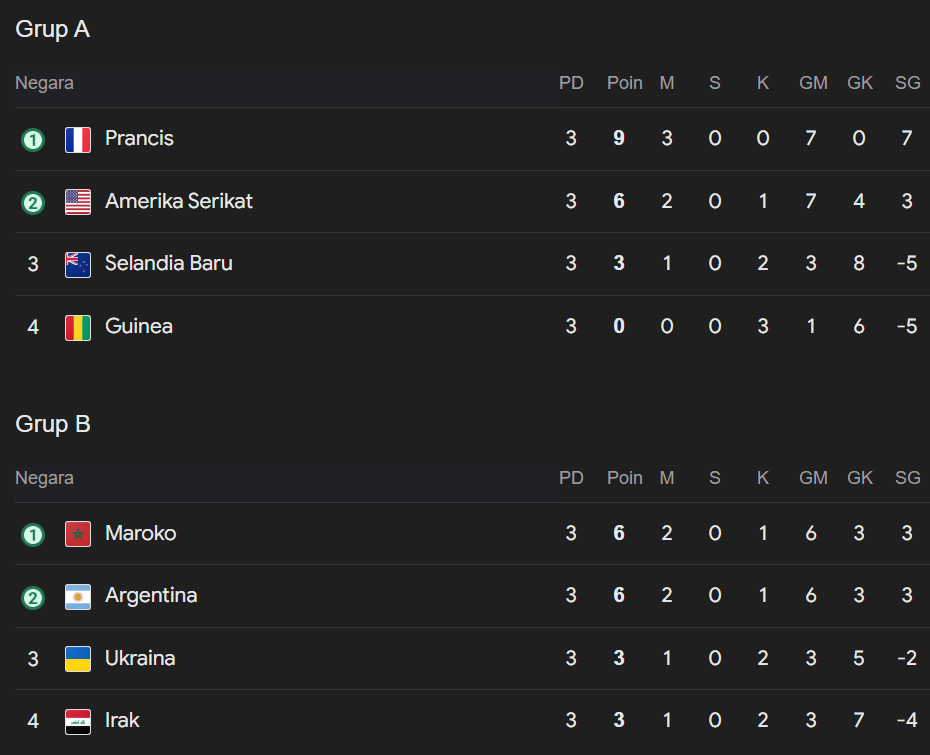The width and height of the screenshot is (930, 755).
Task: Click the New Zealand flag icon
Action: tap(78, 264)
